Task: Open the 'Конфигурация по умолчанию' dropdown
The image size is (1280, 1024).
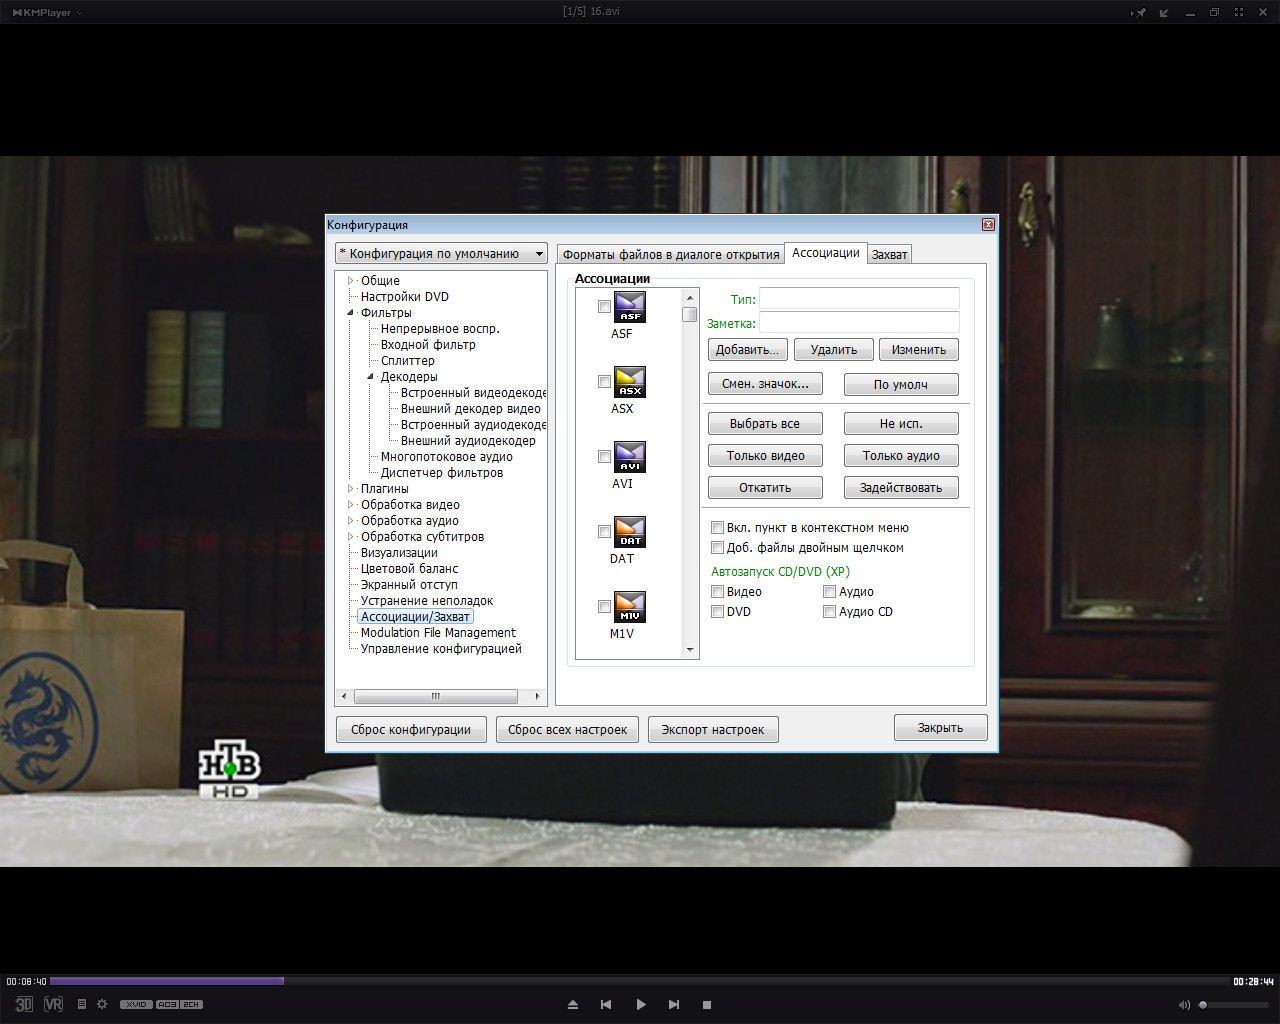Action: pos(441,254)
